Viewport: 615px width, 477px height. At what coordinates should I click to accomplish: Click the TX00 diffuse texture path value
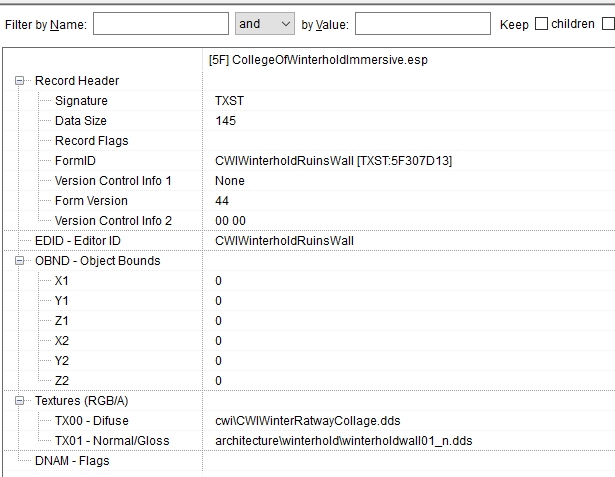[x=315, y=421]
